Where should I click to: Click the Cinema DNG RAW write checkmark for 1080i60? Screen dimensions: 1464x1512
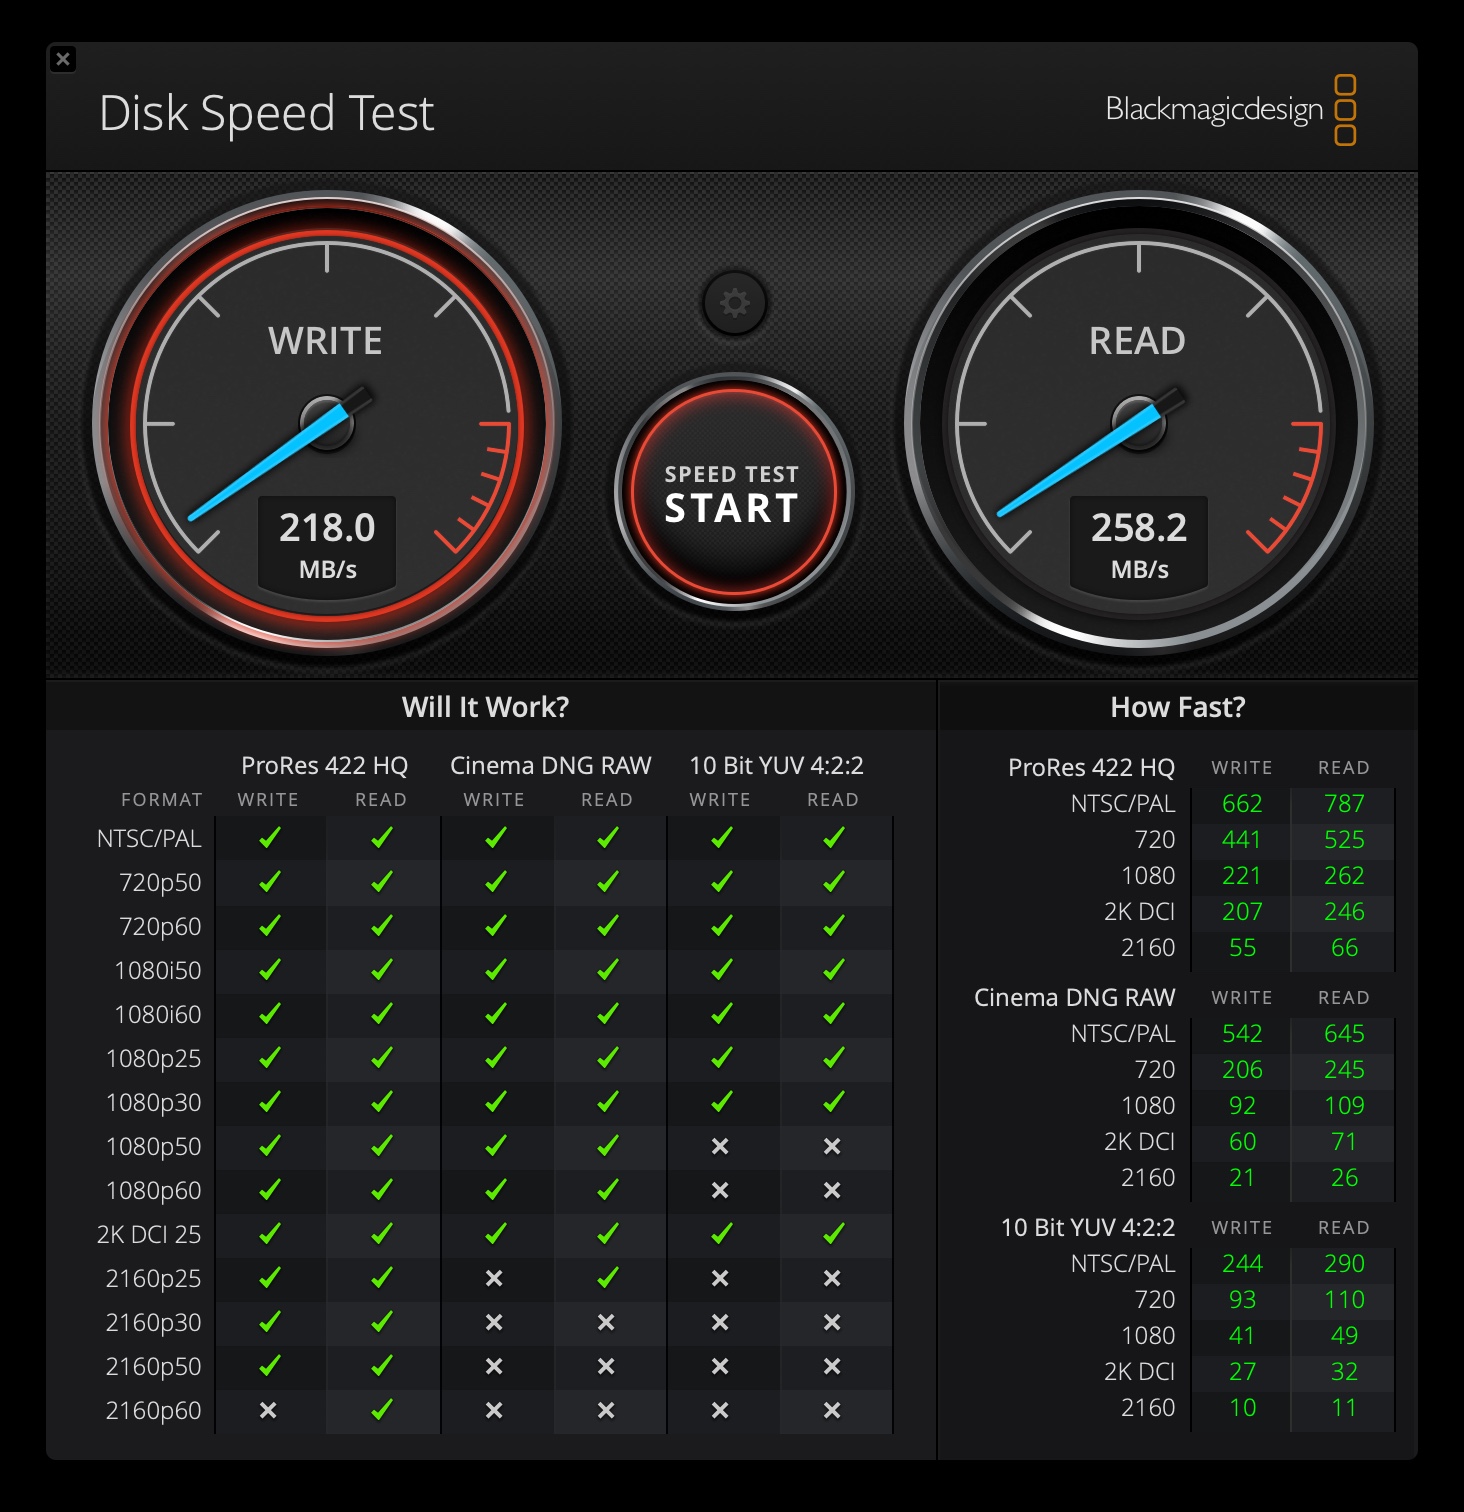[x=495, y=1014]
